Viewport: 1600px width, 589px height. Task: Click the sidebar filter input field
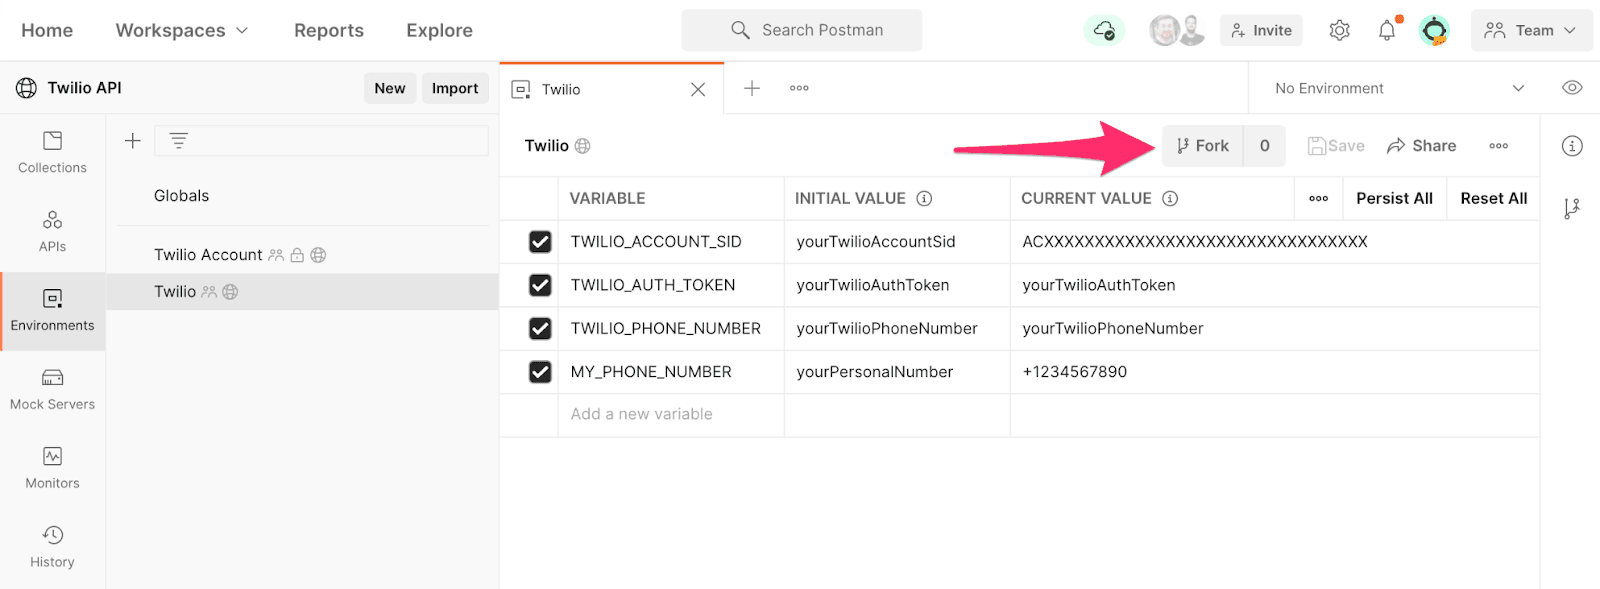coord(321,141)
